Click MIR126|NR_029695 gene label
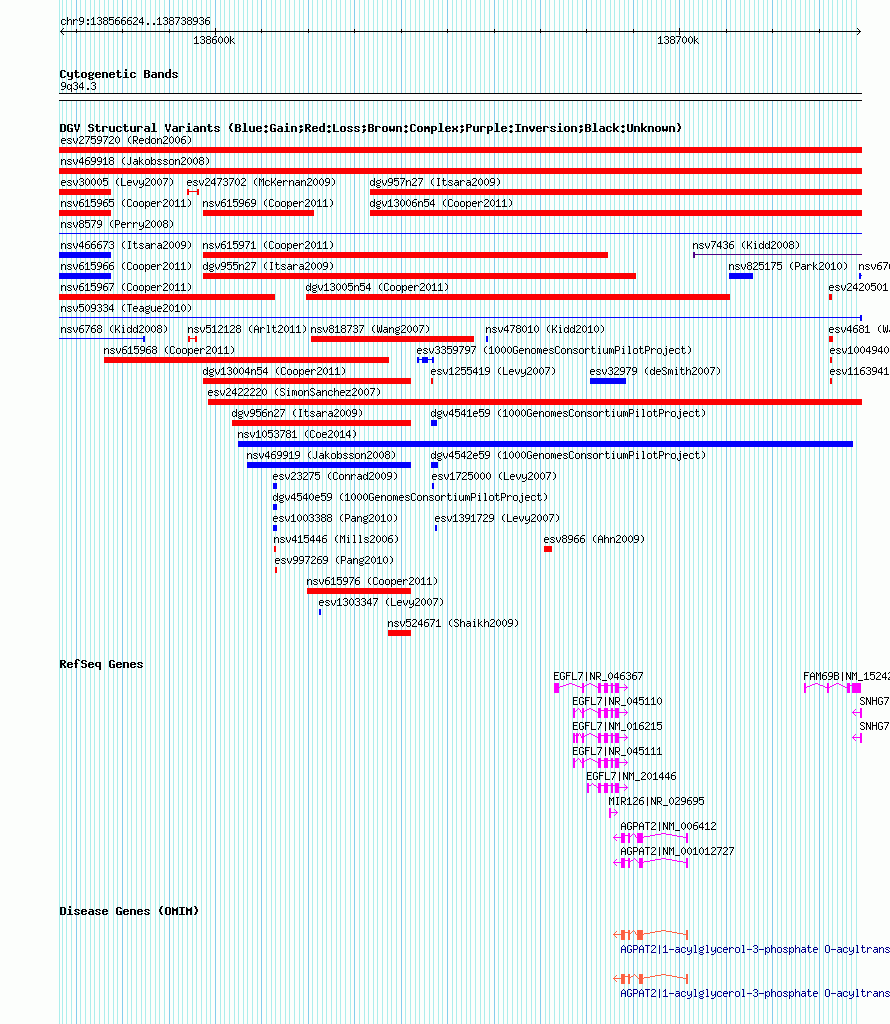890x1024 pixels. pyautogui.click(x=654, y=801)
